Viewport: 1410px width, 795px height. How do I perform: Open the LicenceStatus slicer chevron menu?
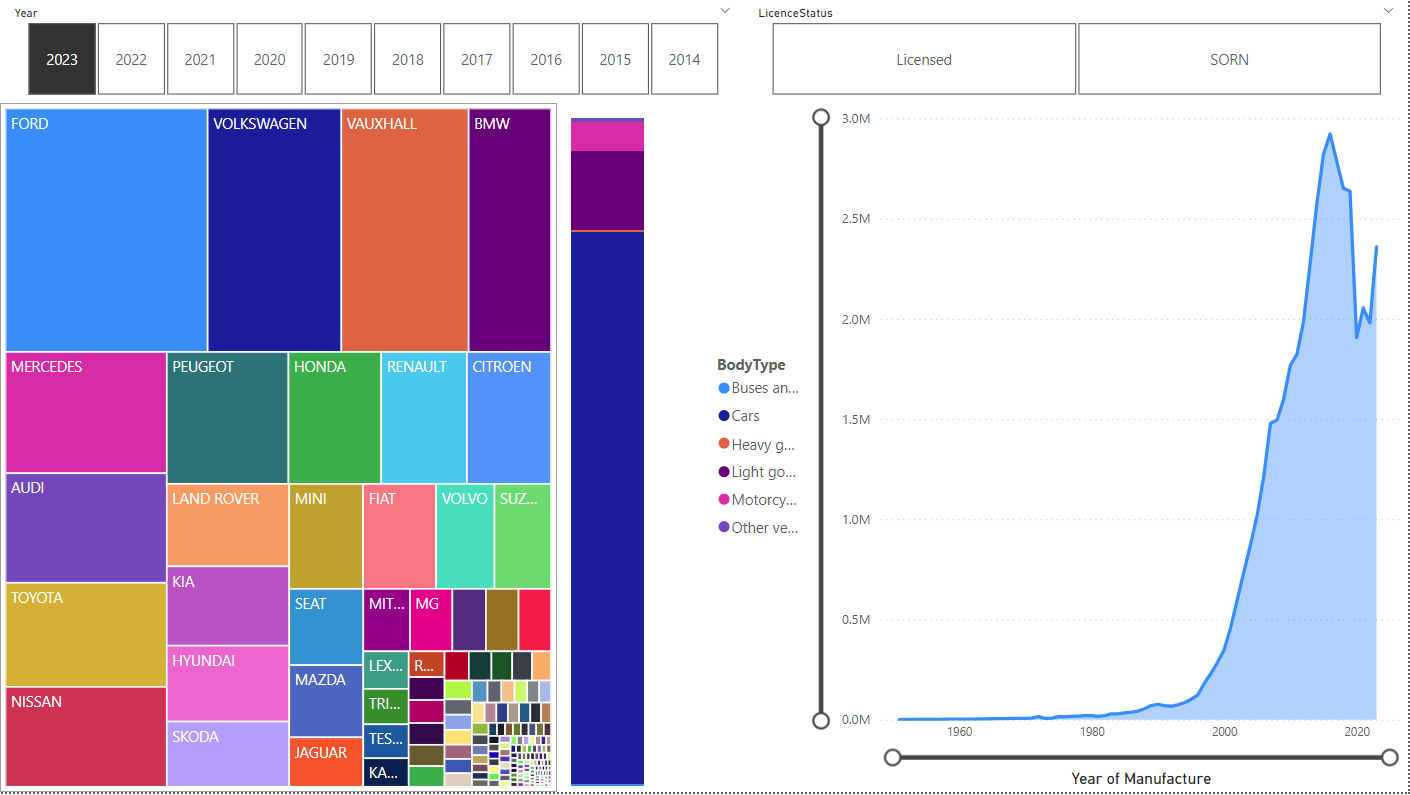click(x=1388, y=10)
